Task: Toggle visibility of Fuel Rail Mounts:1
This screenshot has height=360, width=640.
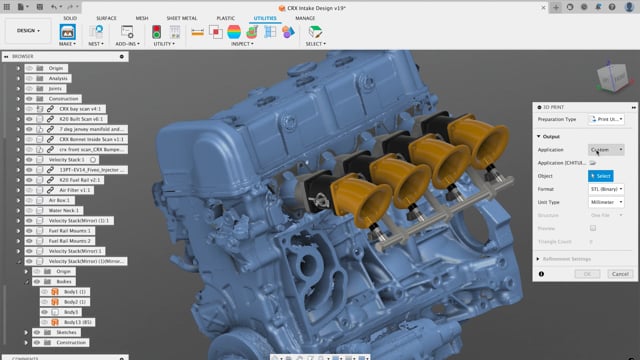Action: pos(29,231)
